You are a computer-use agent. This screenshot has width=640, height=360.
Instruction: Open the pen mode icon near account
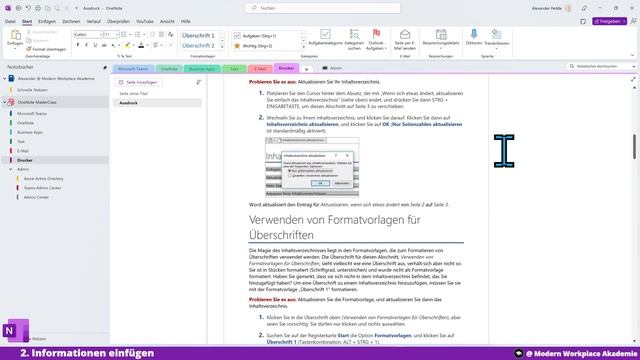[x=584, y=8]
